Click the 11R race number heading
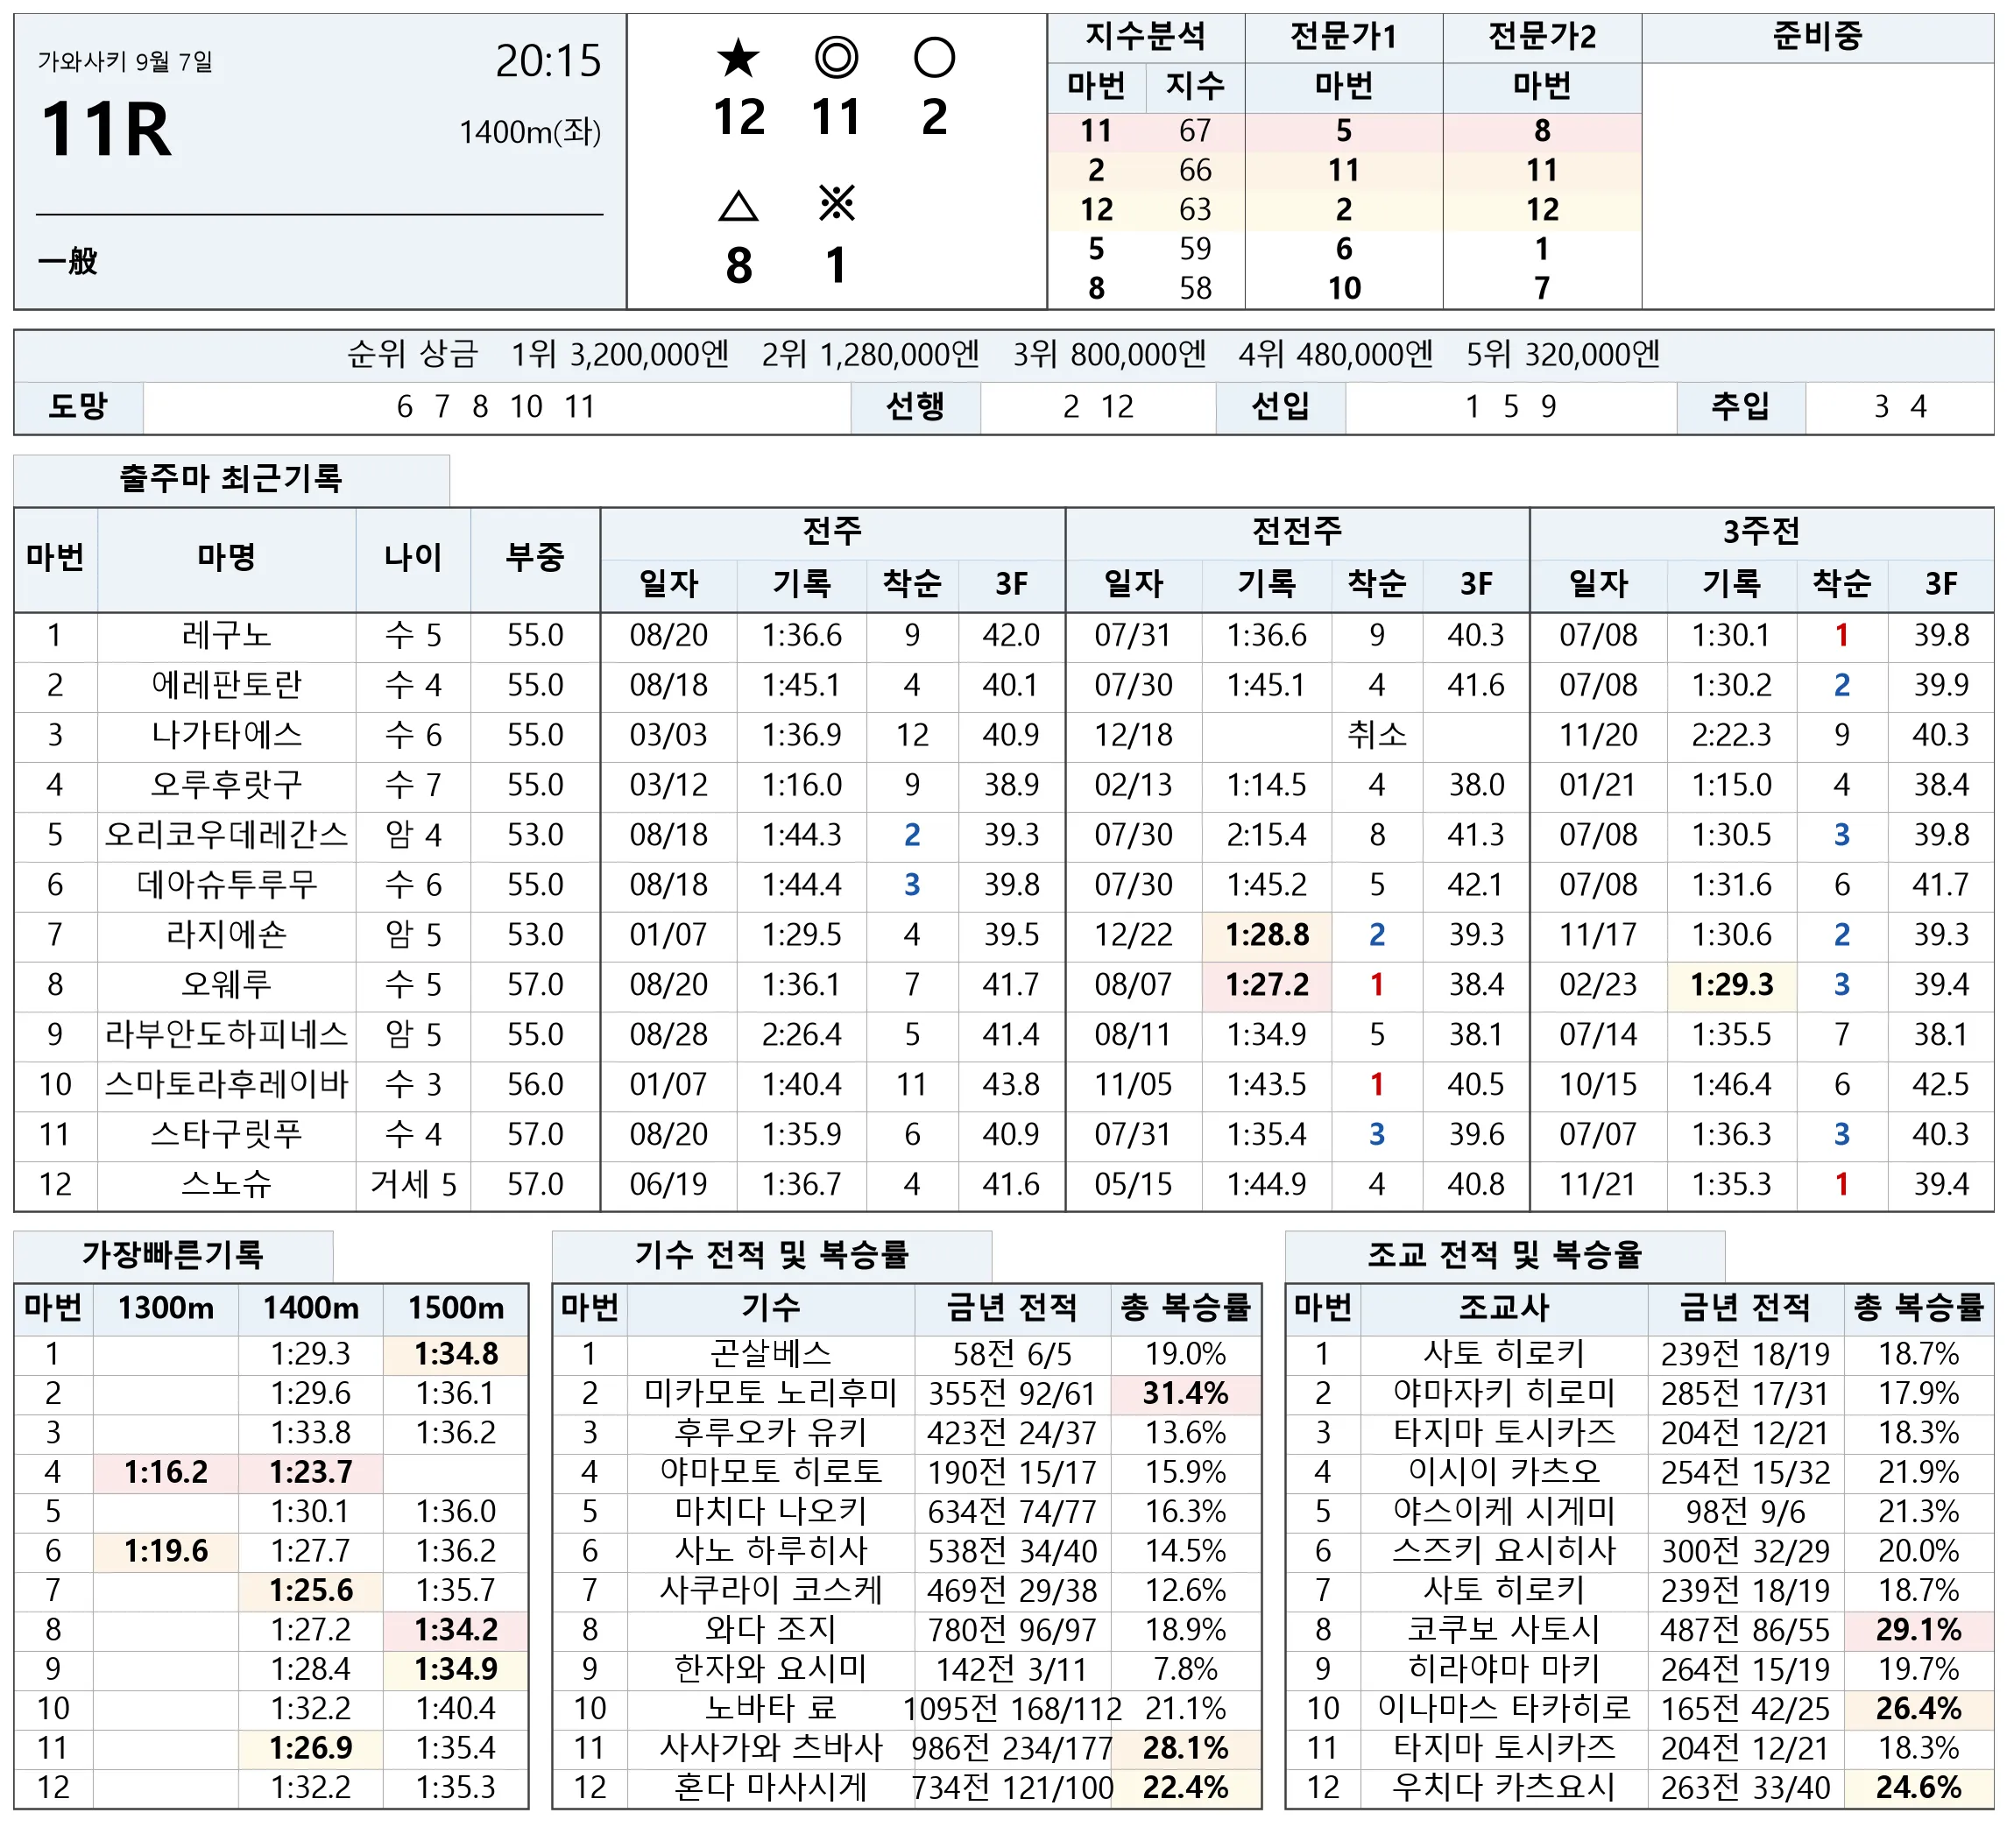This screenshot has height=1848, width=2007. 106,130
